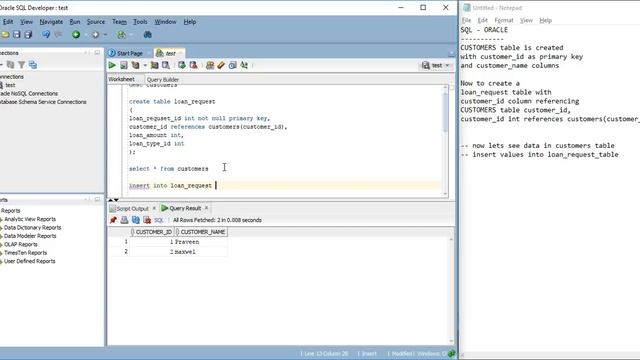Select User Defined Reports in tree

coord(29,261)
